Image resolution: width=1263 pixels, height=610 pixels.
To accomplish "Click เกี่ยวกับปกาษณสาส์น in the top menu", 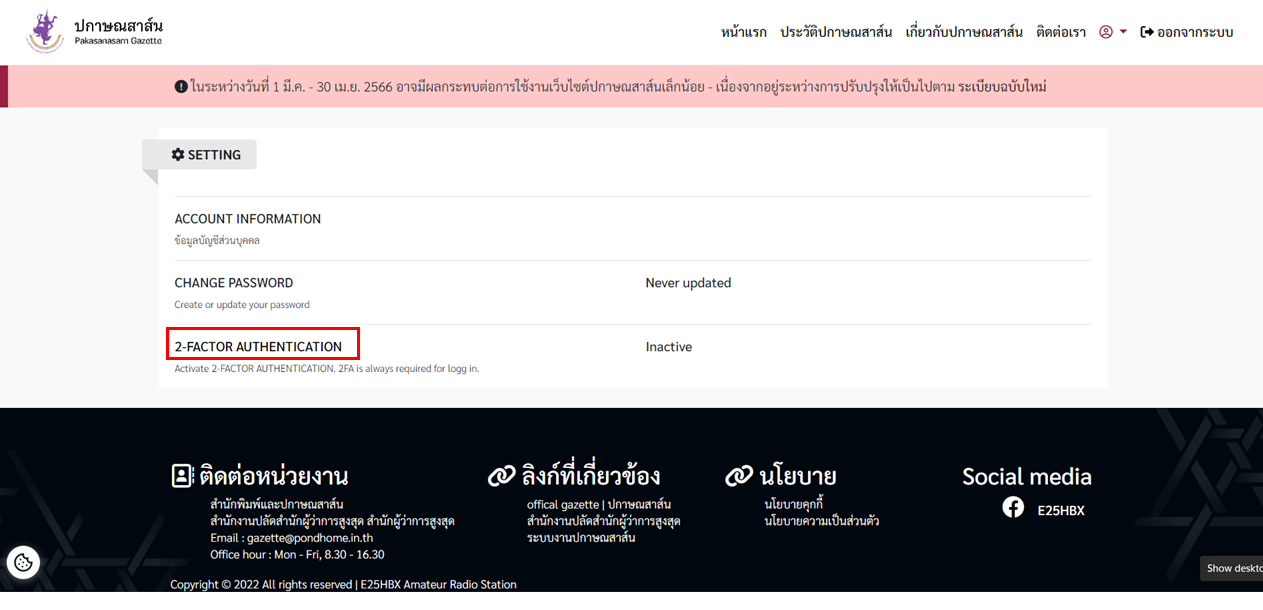I will click(x=962, y=31).
